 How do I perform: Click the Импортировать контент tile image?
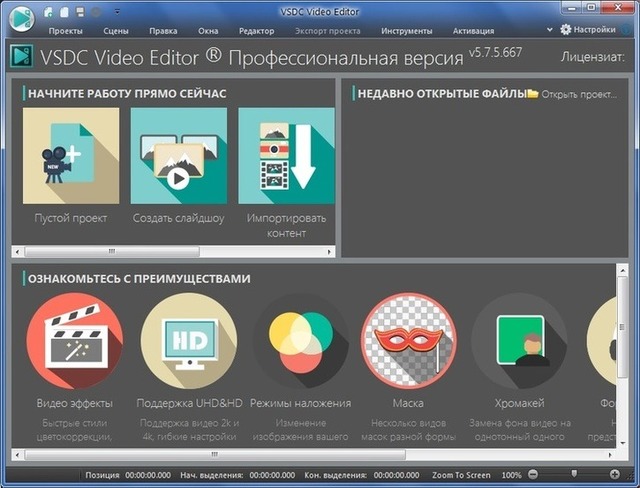(286, 156)
